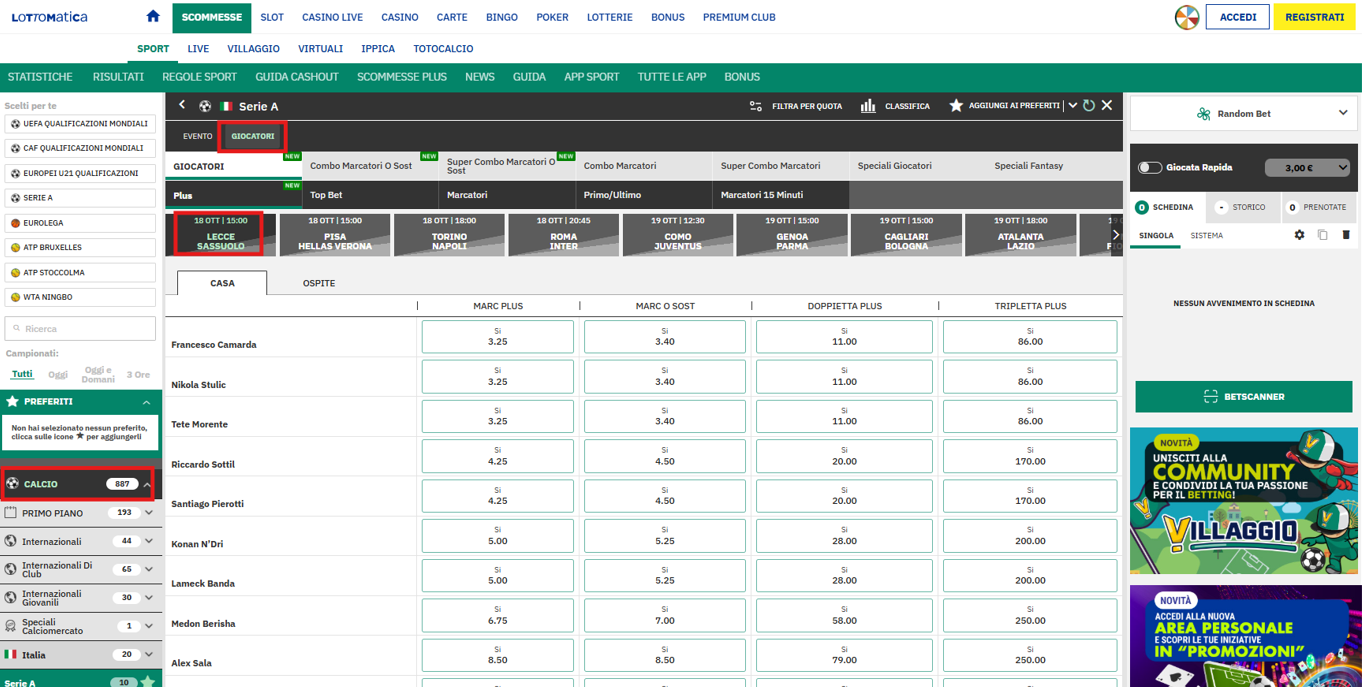This screenshot has width=1362, height=687.
Task: Open the 3,00 € stake dropdown
Action: tap(1307, 168)
